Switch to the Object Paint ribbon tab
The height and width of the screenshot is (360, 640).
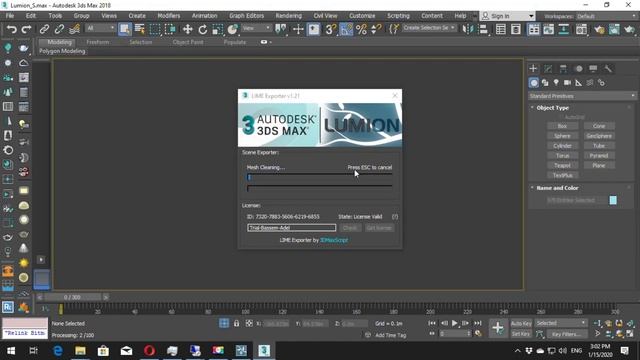click(188, 42)
